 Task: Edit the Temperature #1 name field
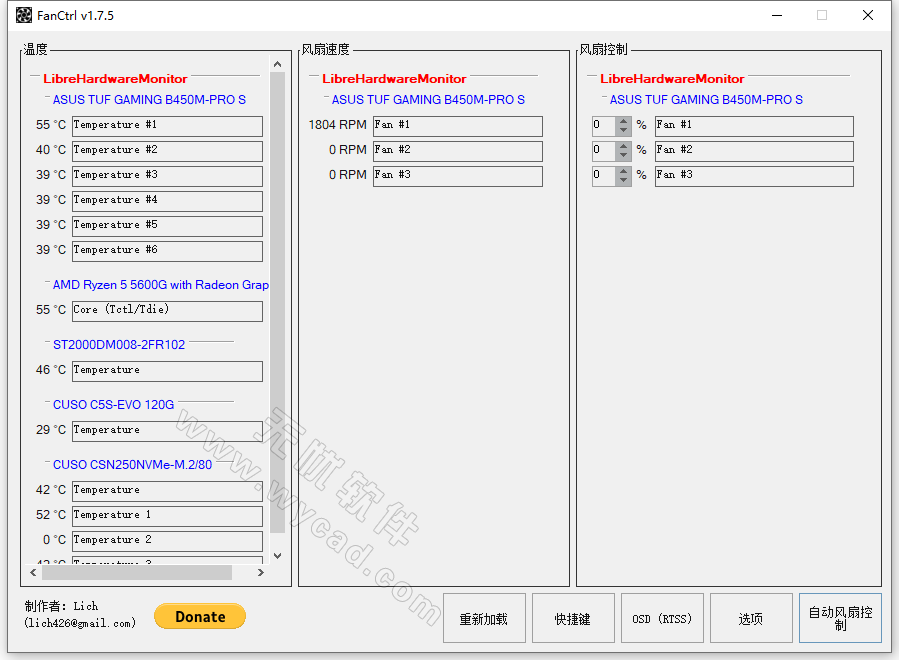click(x=167, y=126)
